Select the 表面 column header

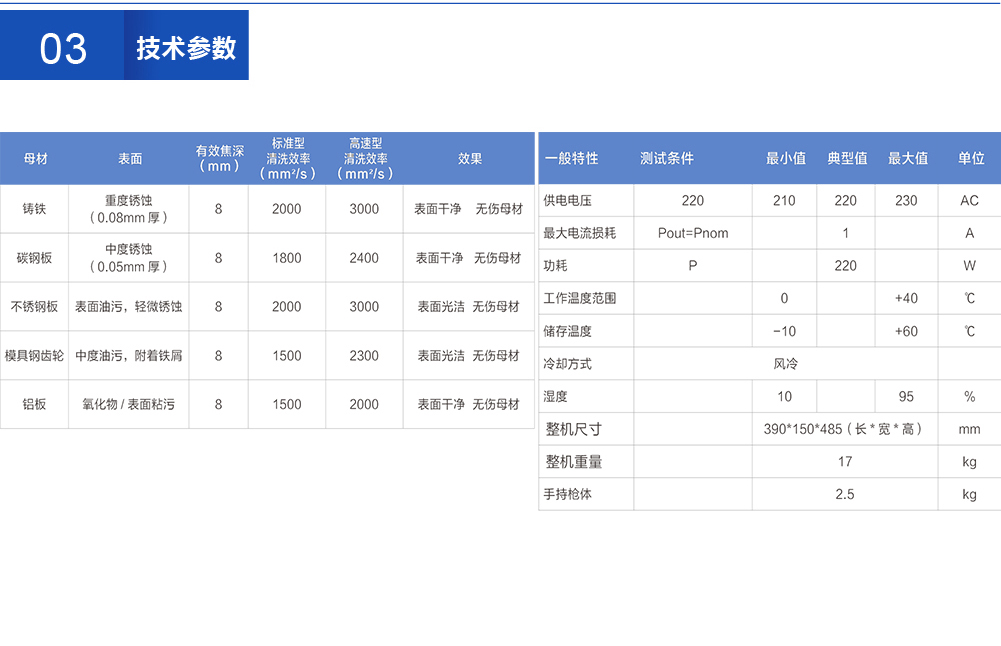(x=130, y=159)
